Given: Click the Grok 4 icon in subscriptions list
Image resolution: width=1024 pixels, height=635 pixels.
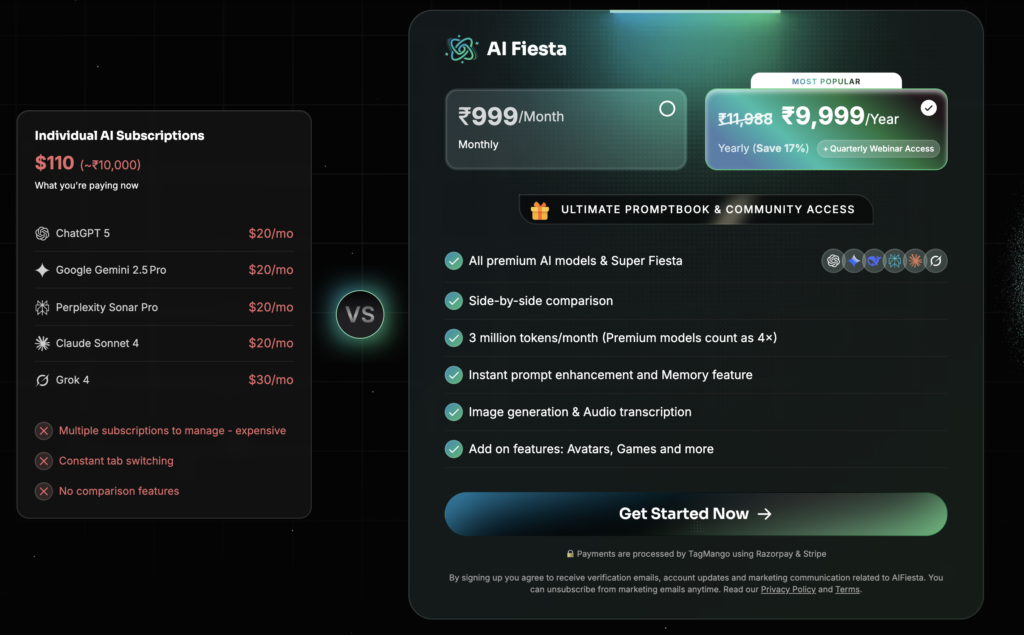Looking at the screenshot, I should click(42, 380).
